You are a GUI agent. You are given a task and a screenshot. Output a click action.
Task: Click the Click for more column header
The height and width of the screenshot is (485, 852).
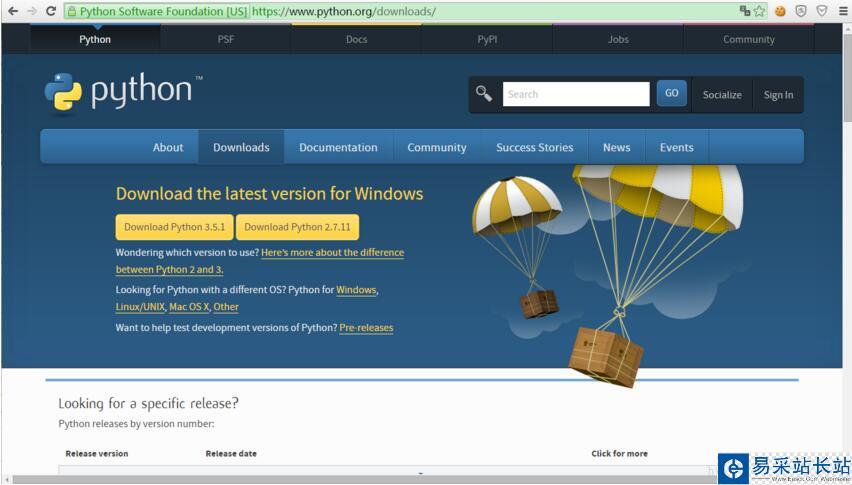click(619, 453)
